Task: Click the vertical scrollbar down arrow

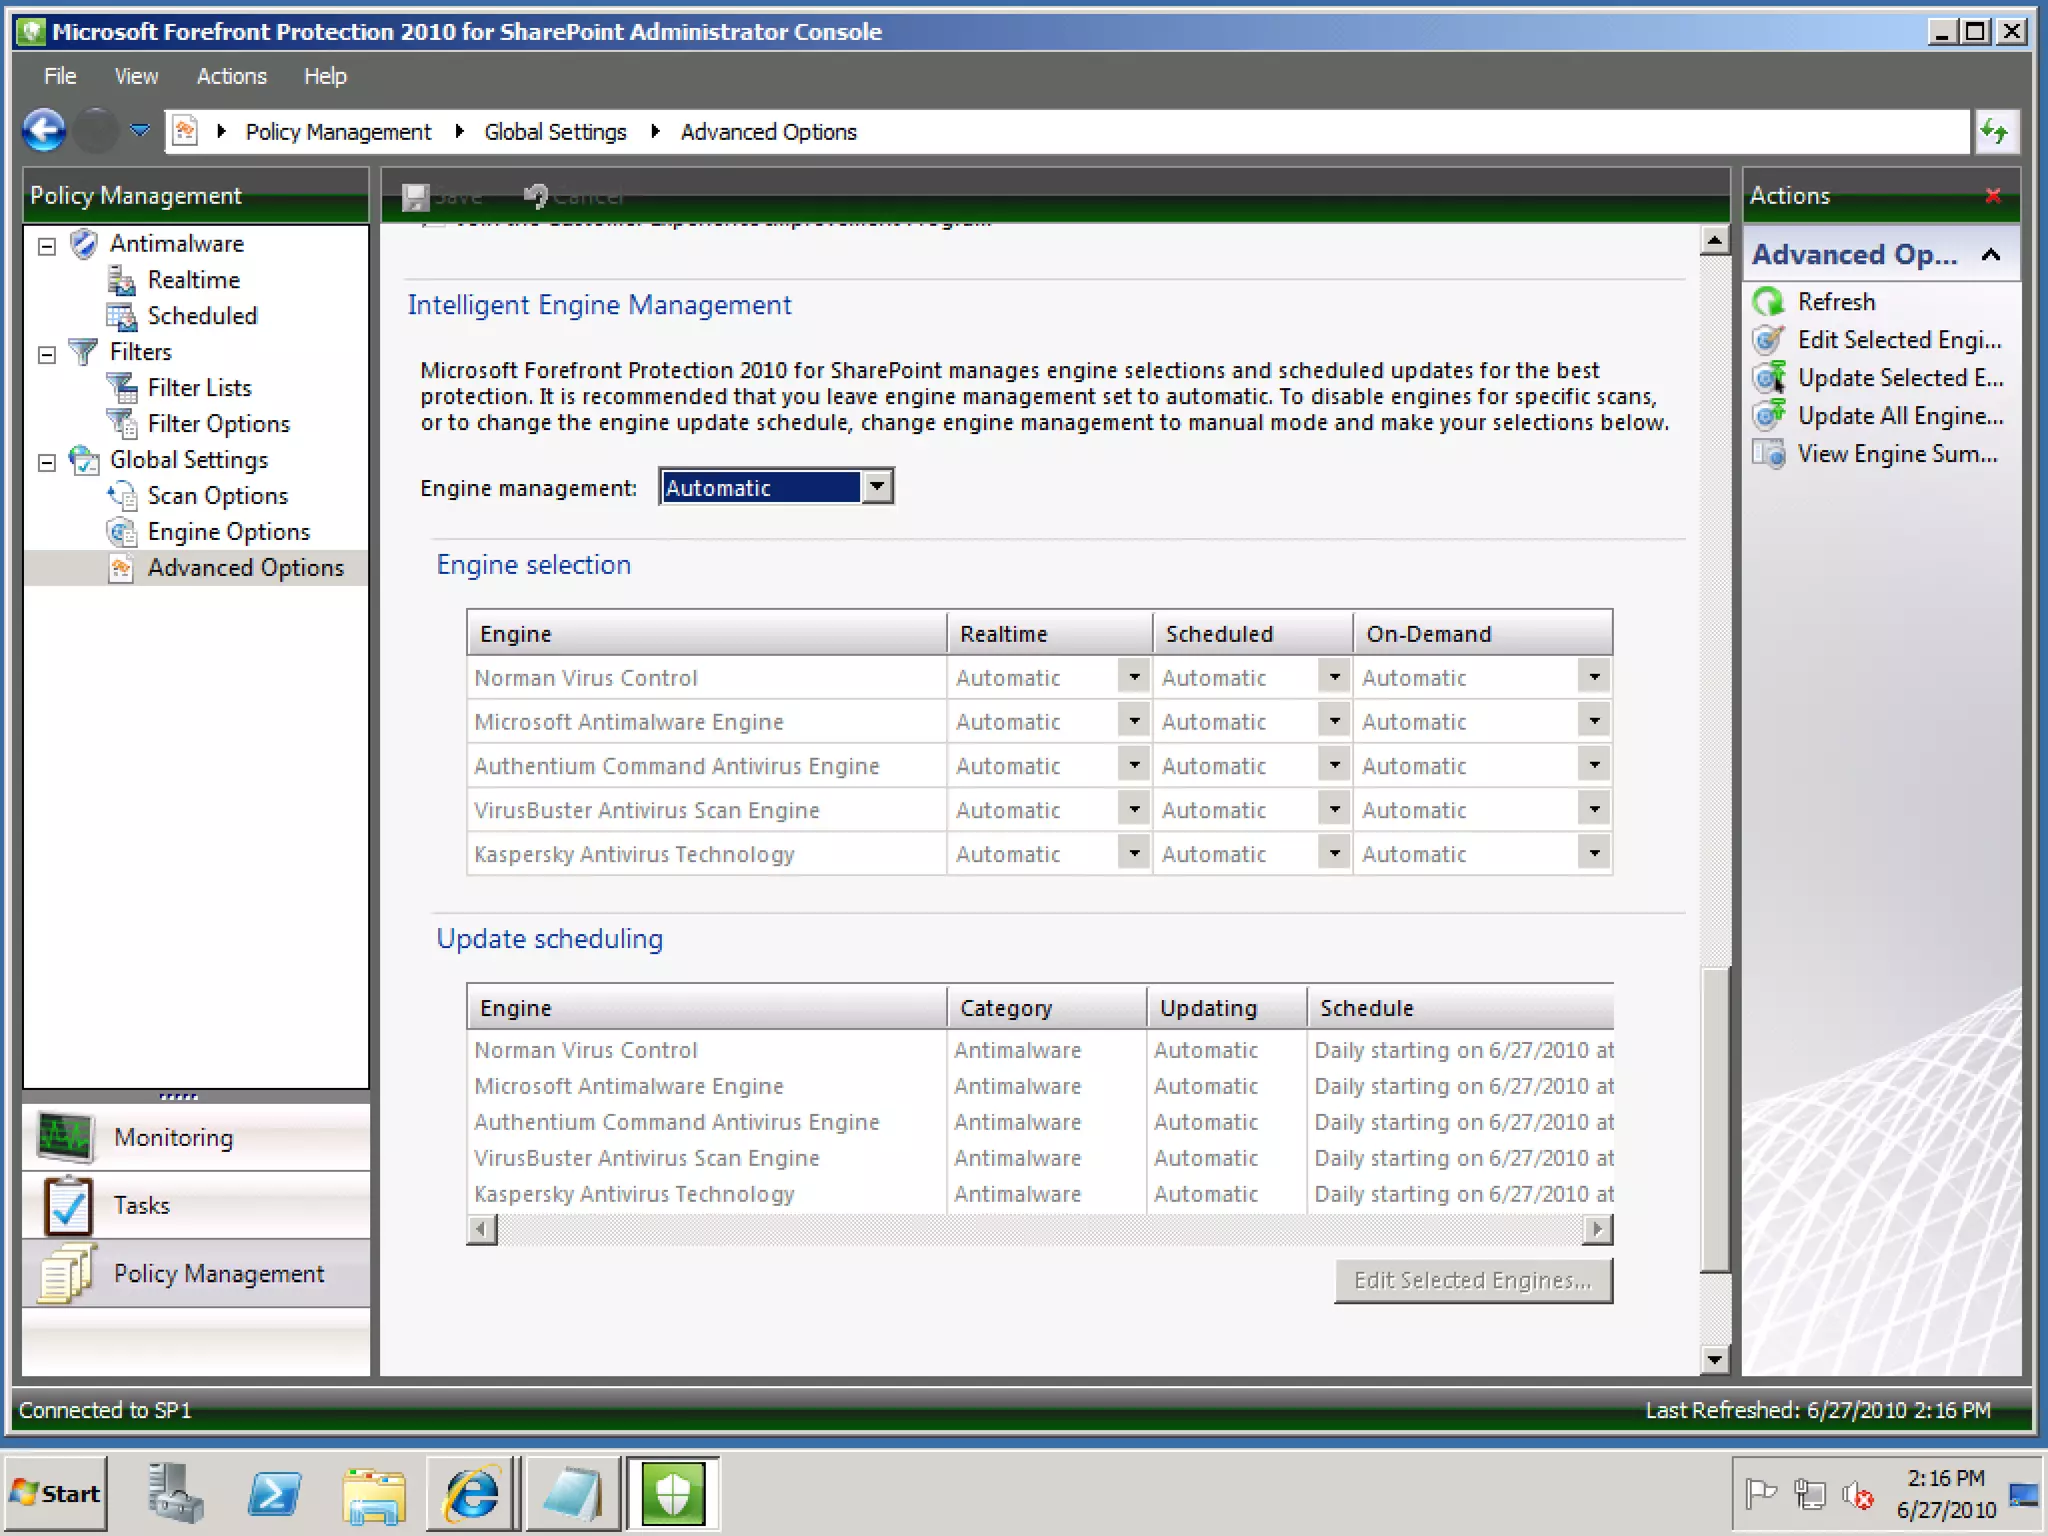Action: (1714, 1358)
